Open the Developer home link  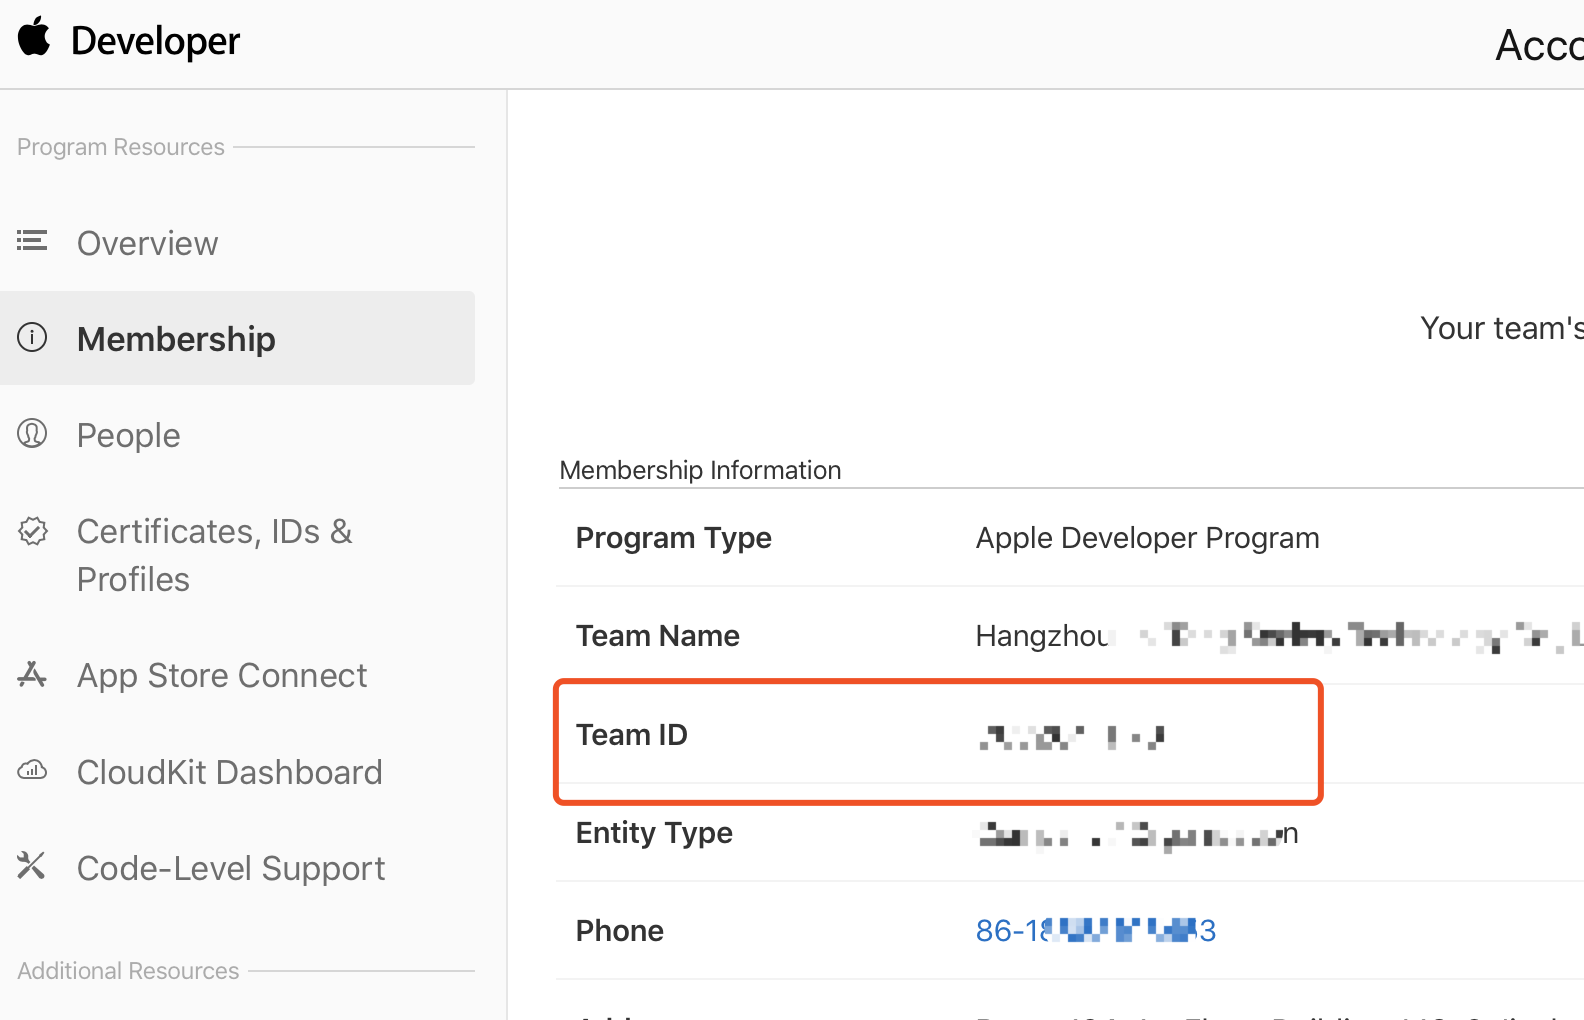155,41
